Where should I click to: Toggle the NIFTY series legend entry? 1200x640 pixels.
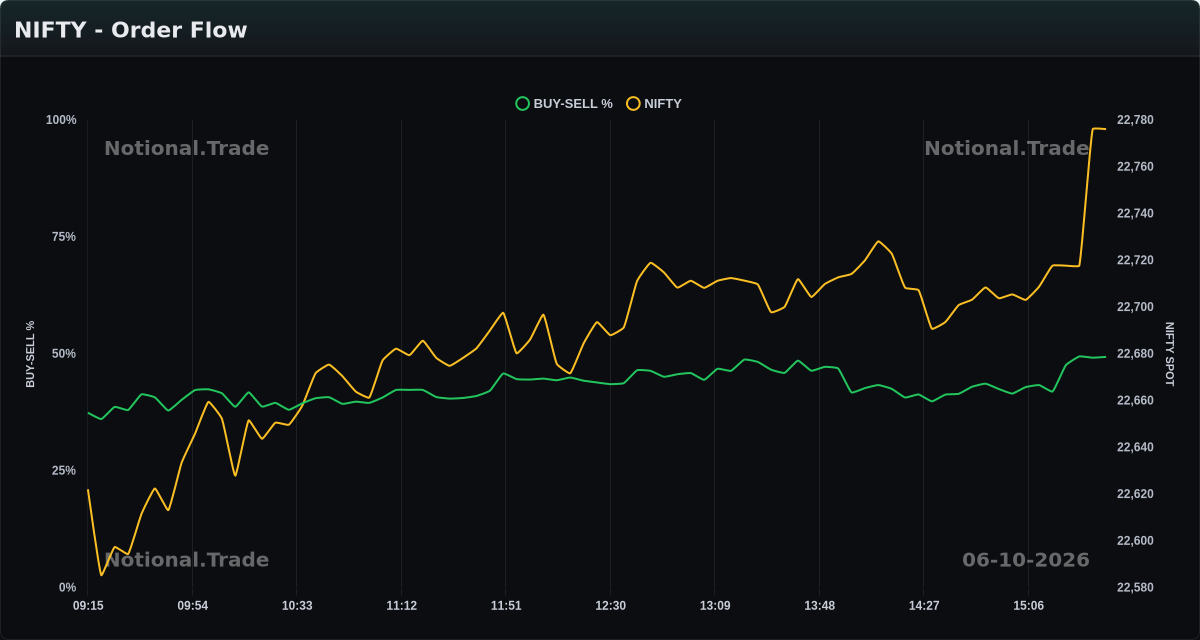(x=654, y=104)
